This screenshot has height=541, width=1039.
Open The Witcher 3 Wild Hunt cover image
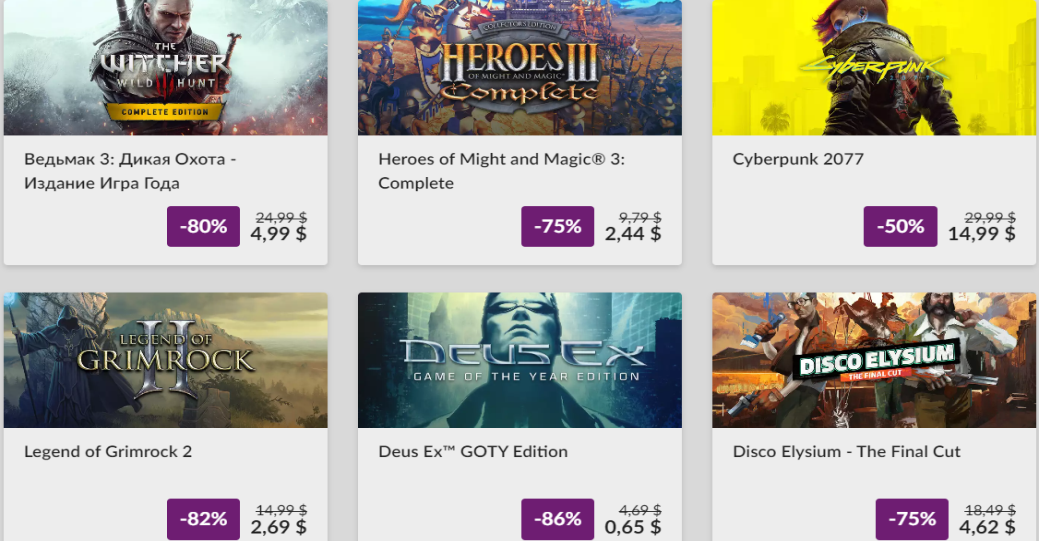pos(166,68)
